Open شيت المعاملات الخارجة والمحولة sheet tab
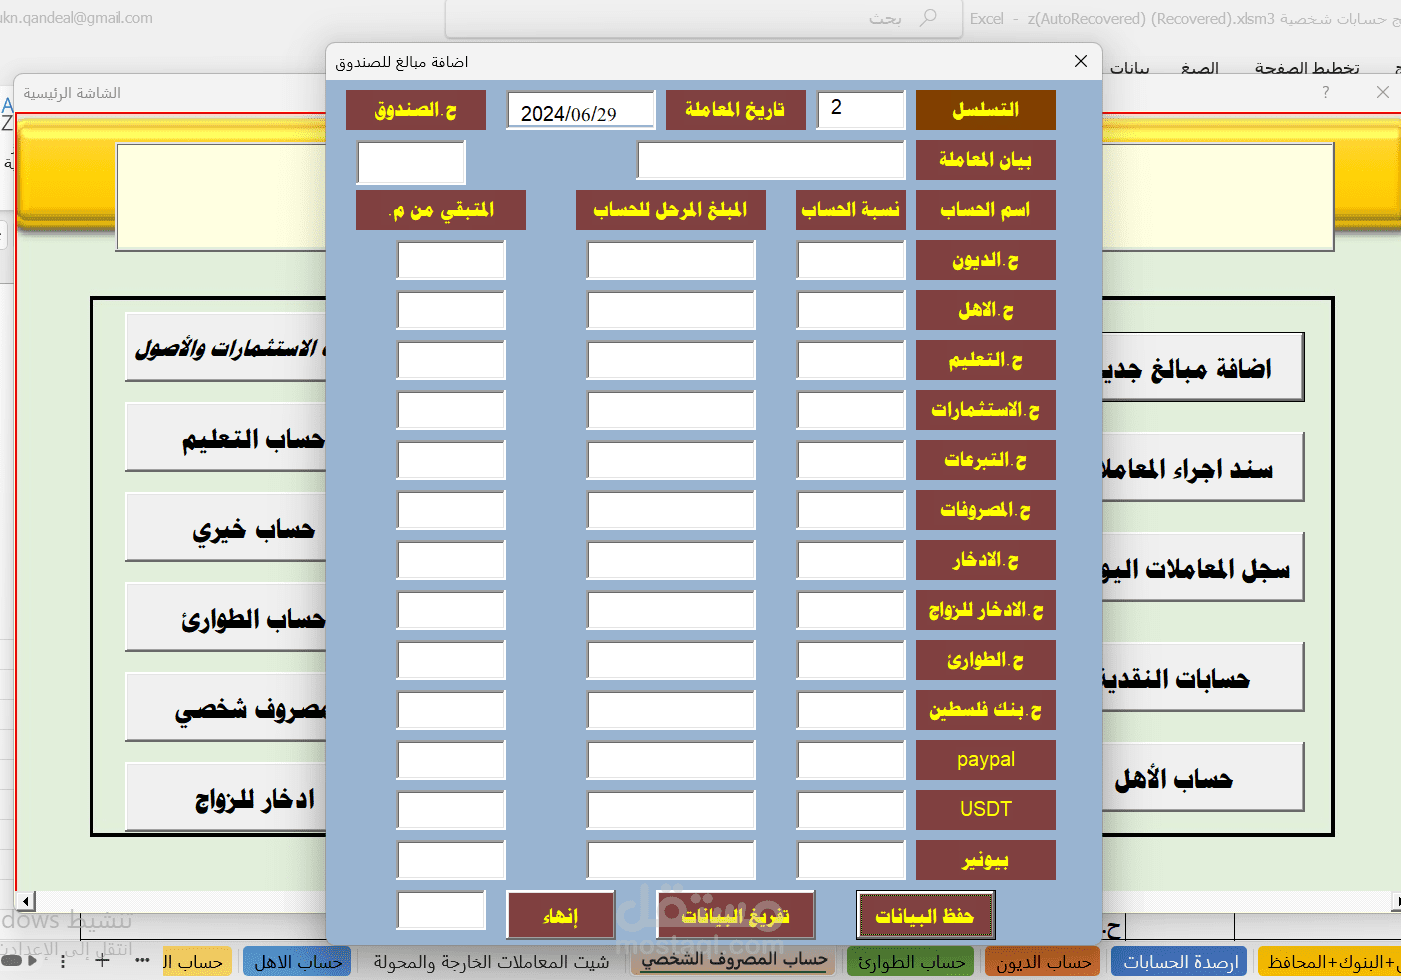This screenshot has width=1401, height=980. [491, 962]
